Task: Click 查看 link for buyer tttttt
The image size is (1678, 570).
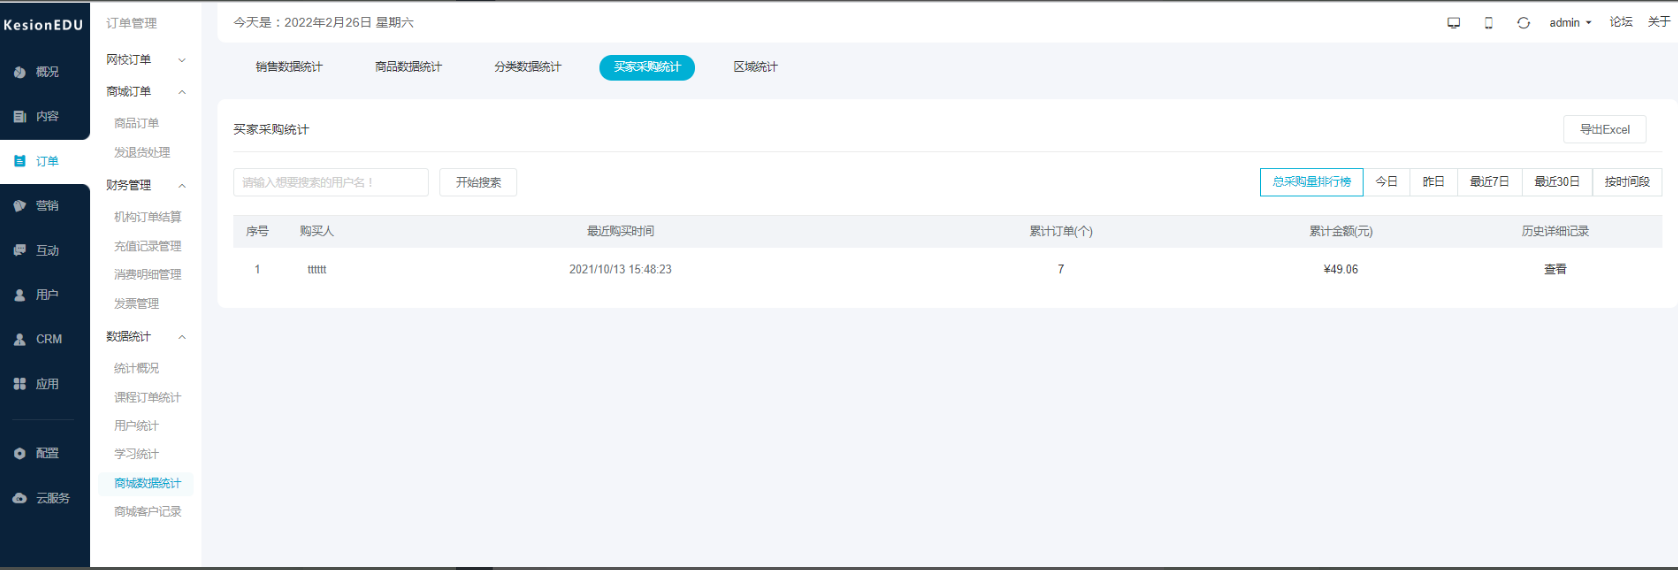Action: click(x=1555, y=269)
